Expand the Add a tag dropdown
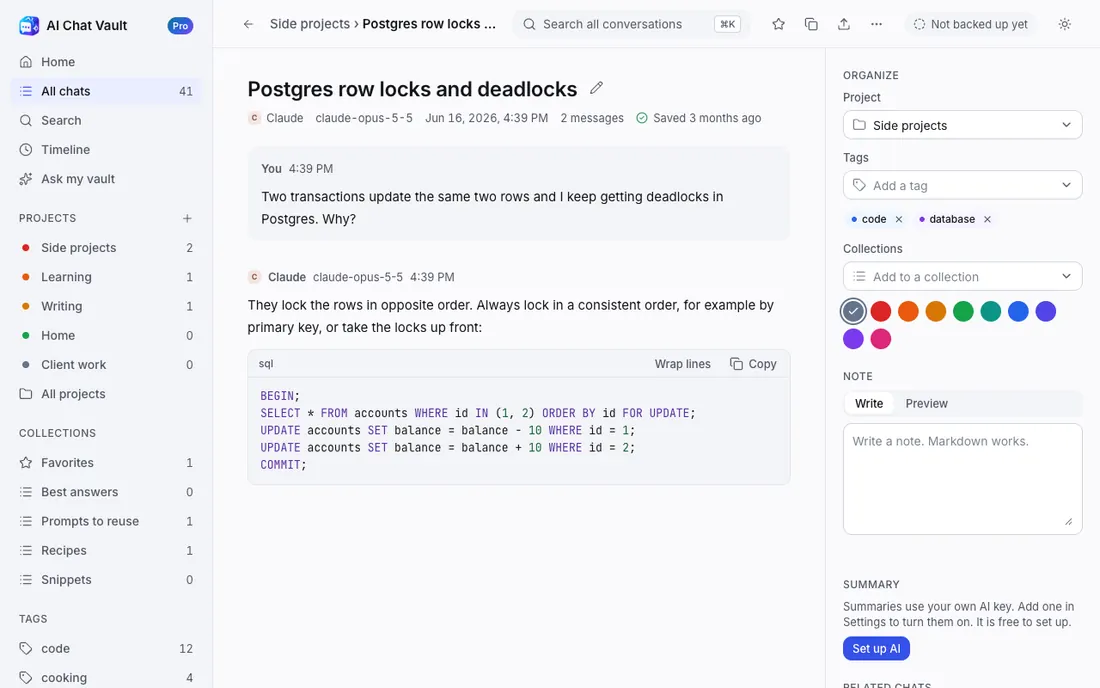 tap(962, 185)
